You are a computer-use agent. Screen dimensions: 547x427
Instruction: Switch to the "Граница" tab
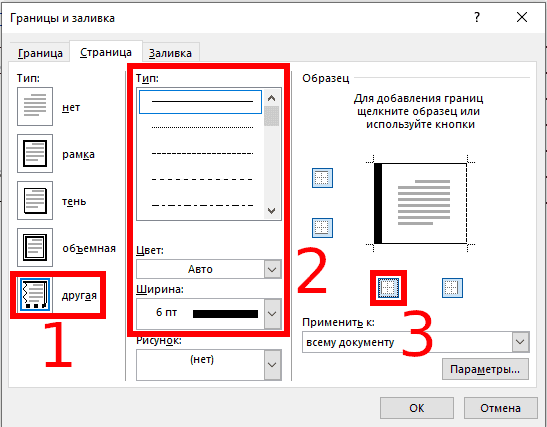(x=40, y=53)
